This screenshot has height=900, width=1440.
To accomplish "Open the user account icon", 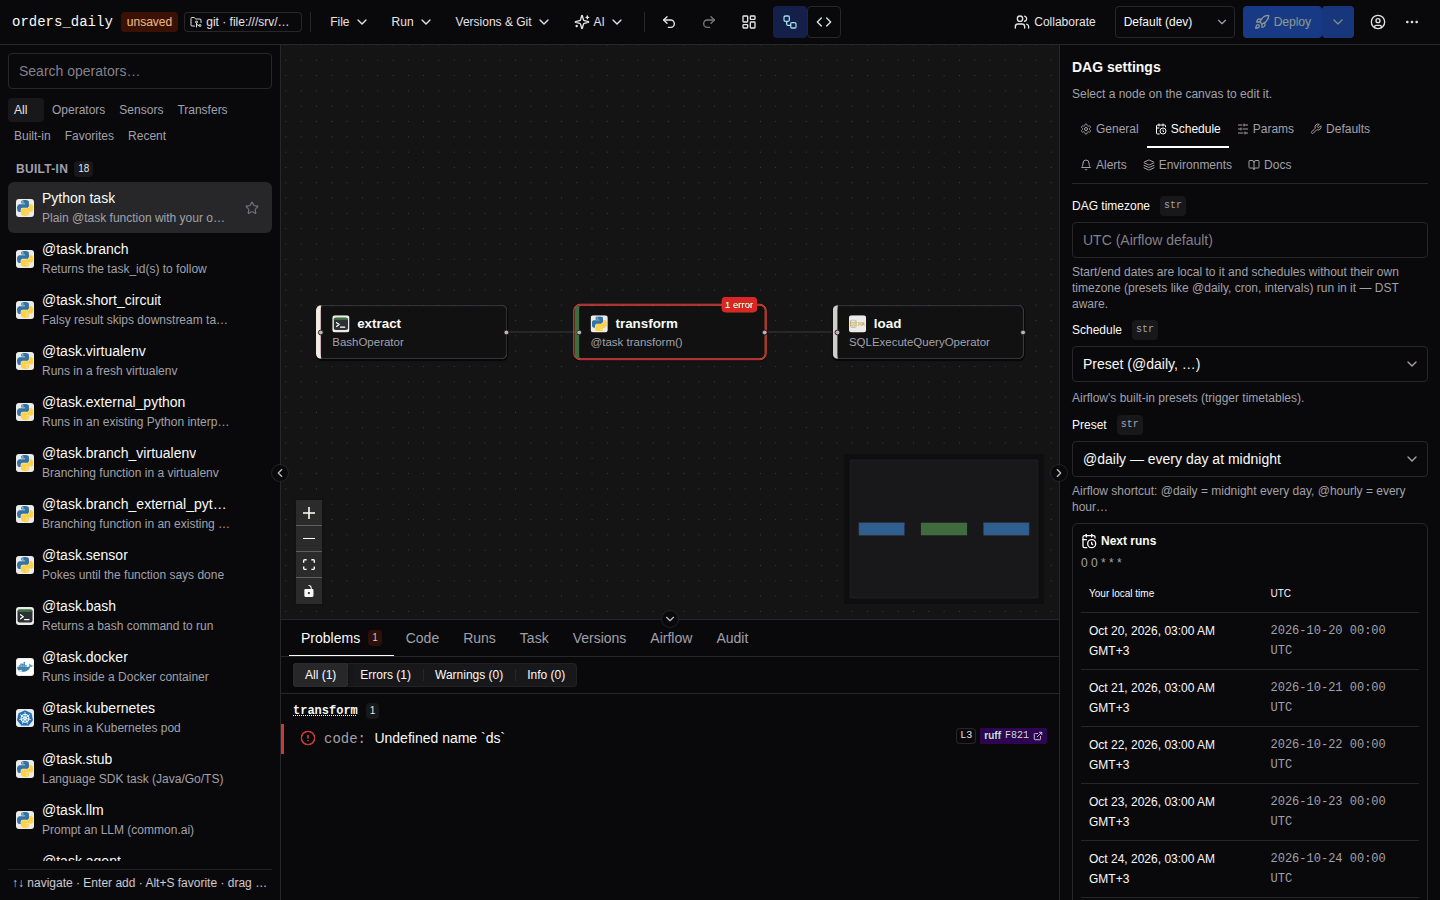I will click(1378, 22).
